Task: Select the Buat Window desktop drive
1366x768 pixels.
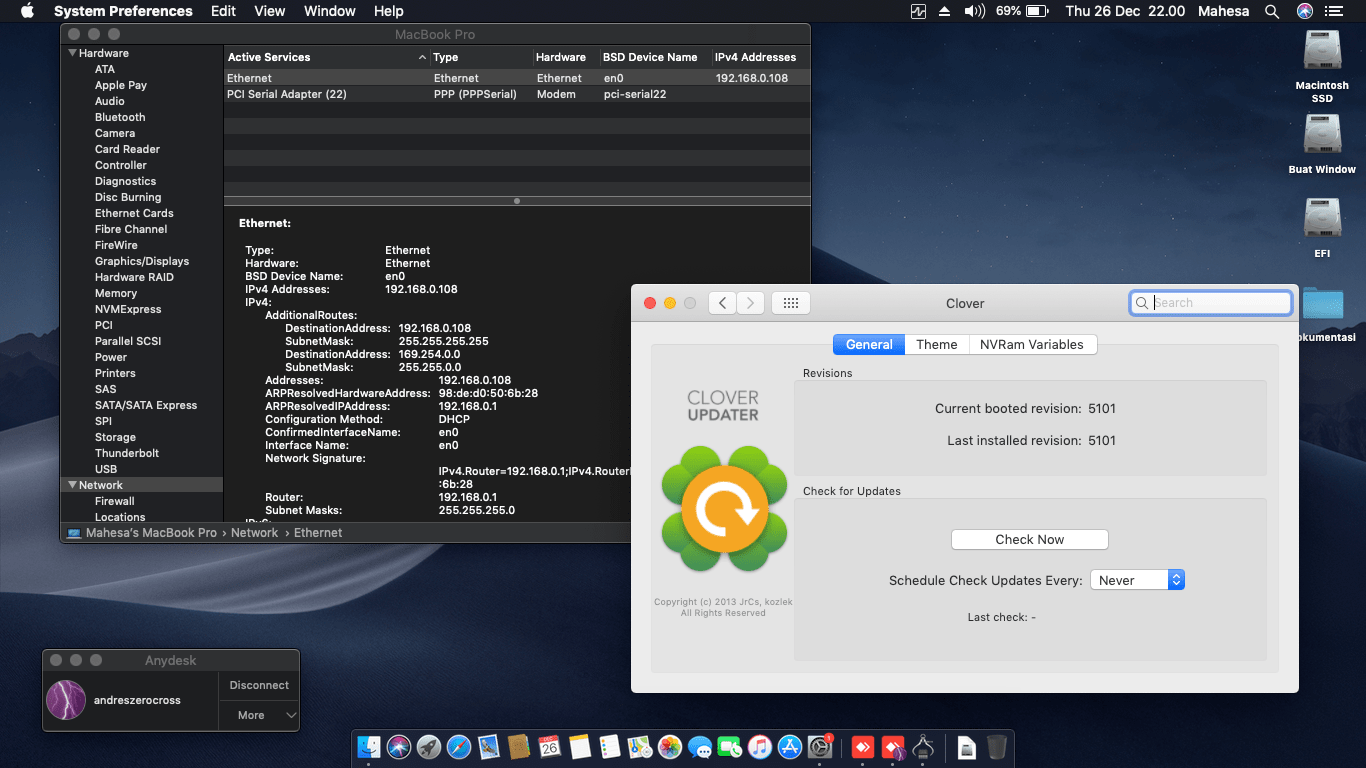Action: coord(1322,144)
